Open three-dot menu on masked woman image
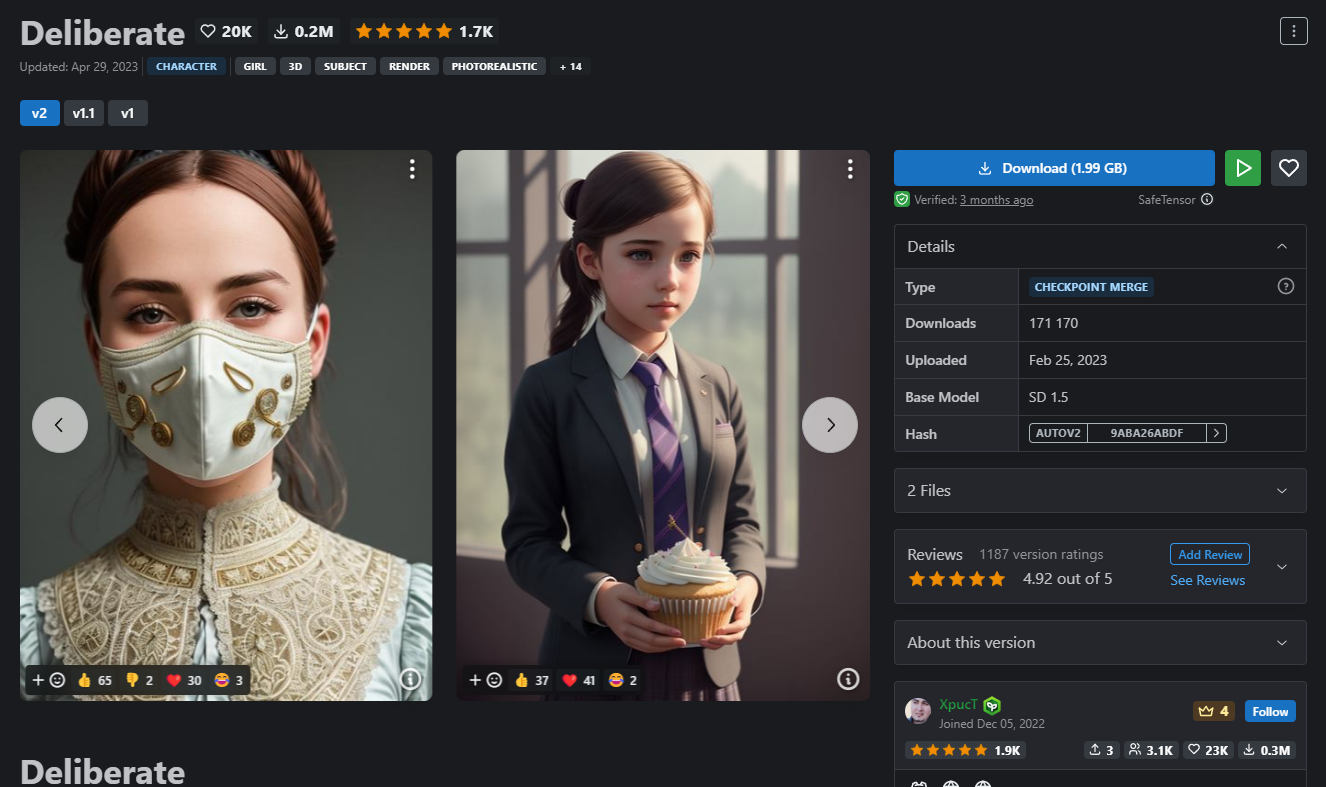Image resolution: width=1326 pixels, height=787 pixels. 412,170
